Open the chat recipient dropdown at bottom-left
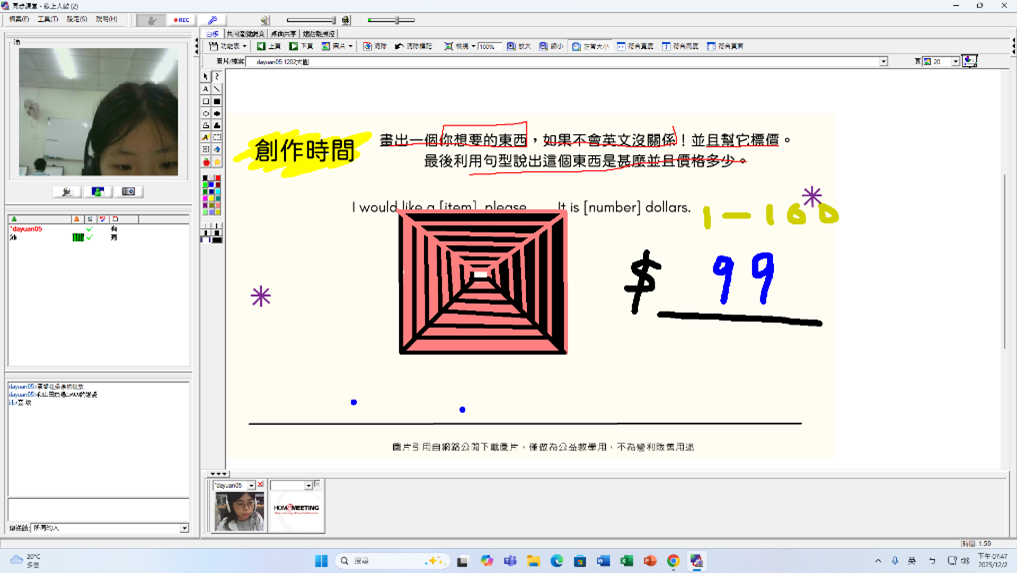The height and width of the screenshot is (573, 1017). (x=184, y=528)
